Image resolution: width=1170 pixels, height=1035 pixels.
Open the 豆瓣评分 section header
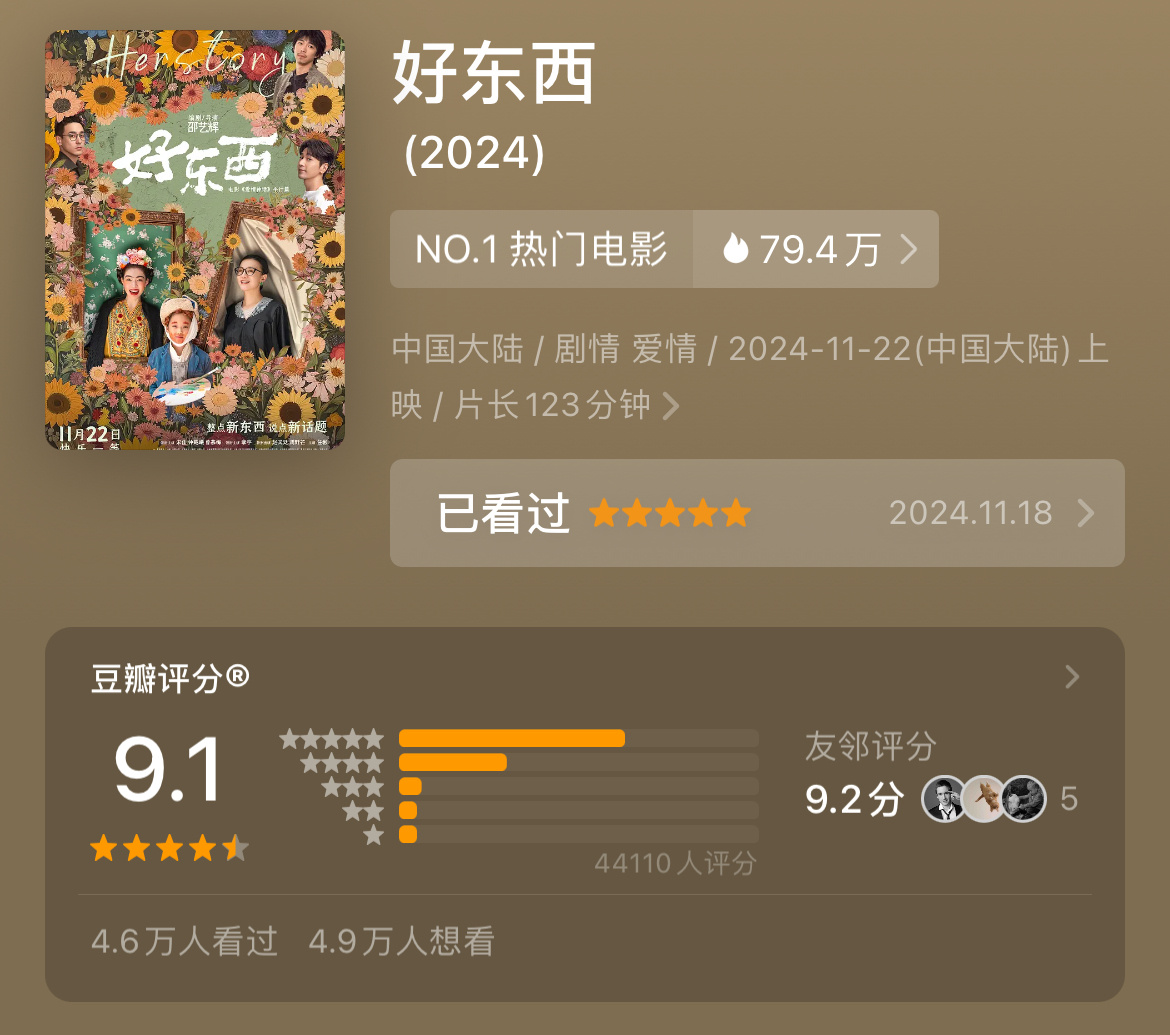(170, 678)
